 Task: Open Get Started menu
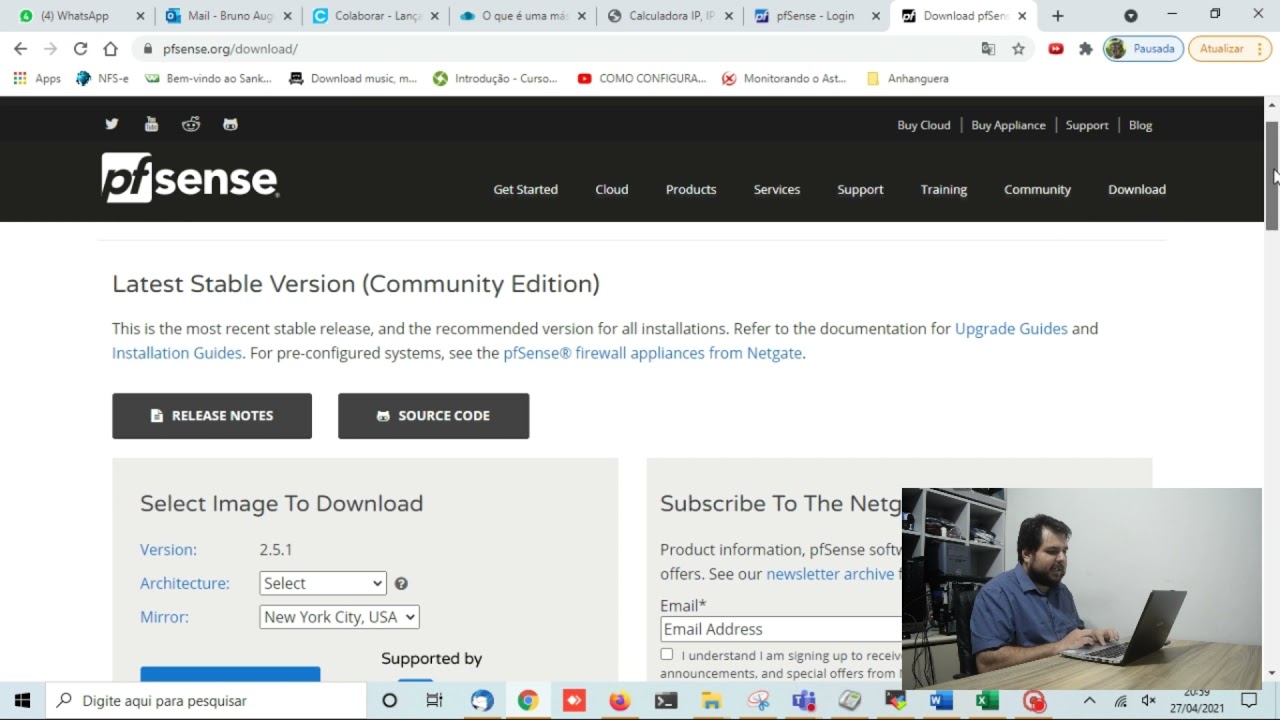[x=525, y=189]
